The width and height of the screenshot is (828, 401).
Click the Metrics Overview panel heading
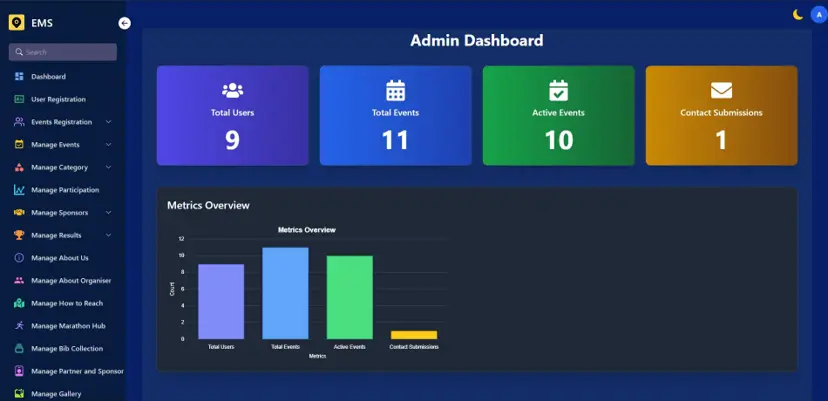208,206
